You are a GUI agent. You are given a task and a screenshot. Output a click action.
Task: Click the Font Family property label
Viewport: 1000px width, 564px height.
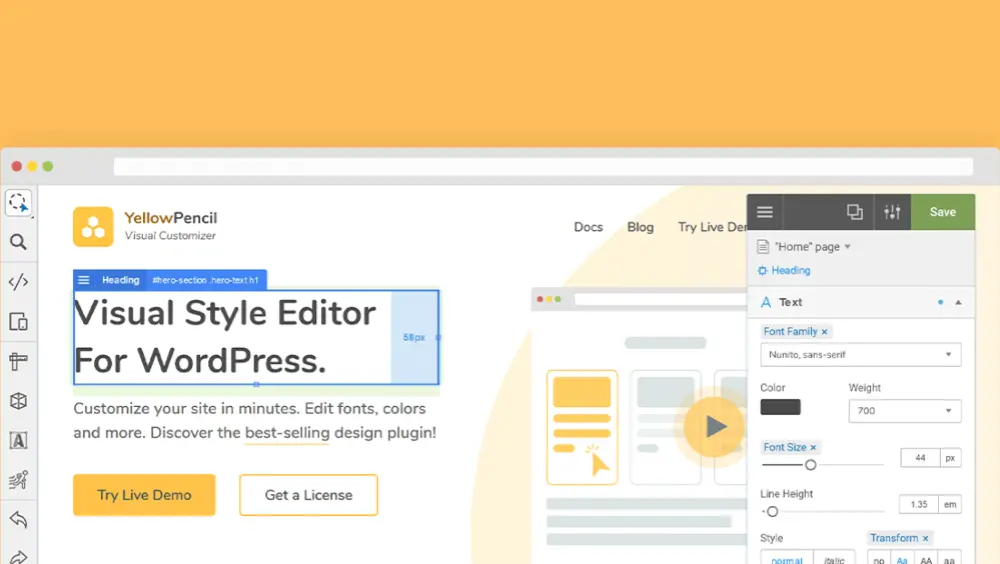790,332
